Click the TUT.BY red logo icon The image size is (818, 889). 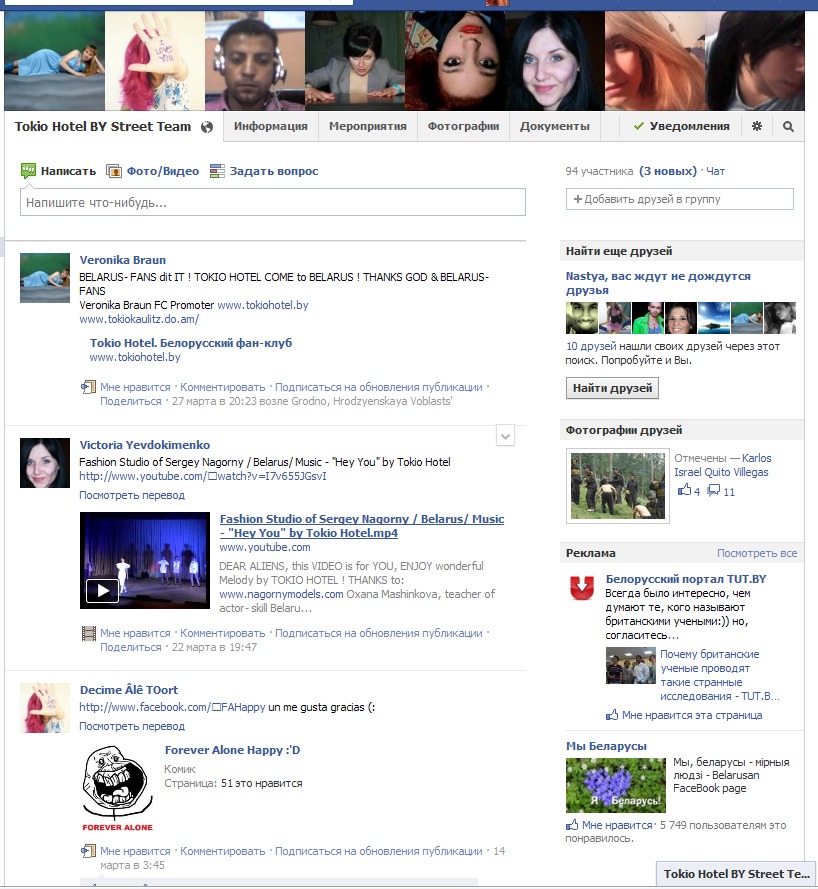click(582, 588)
